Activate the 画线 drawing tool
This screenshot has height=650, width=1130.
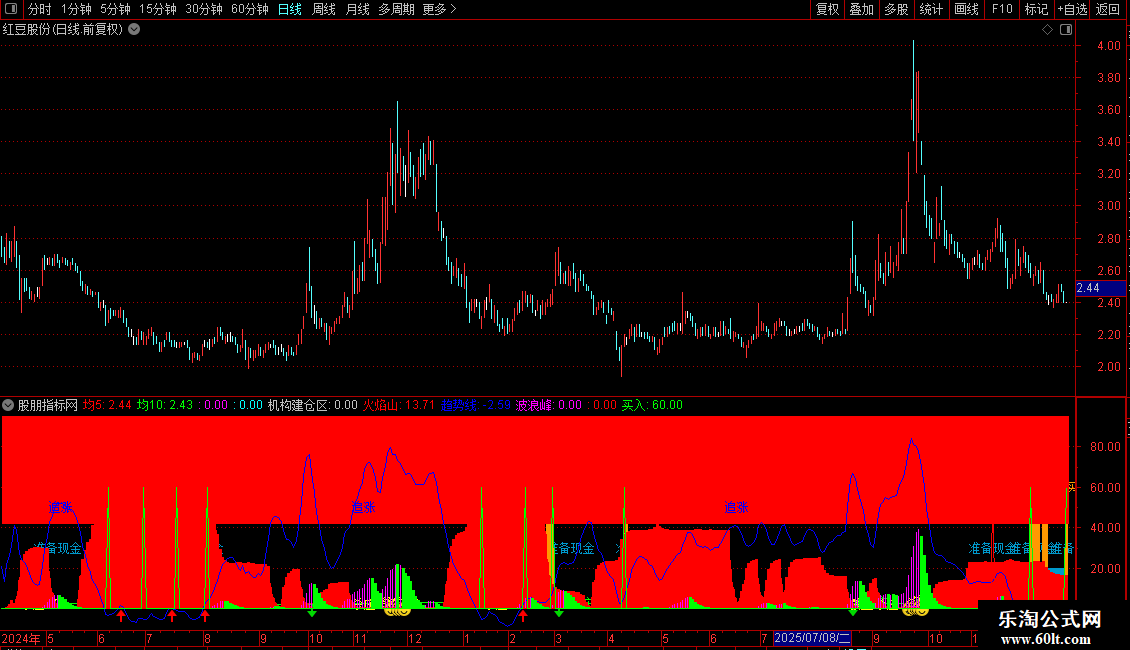pos(966,9)
